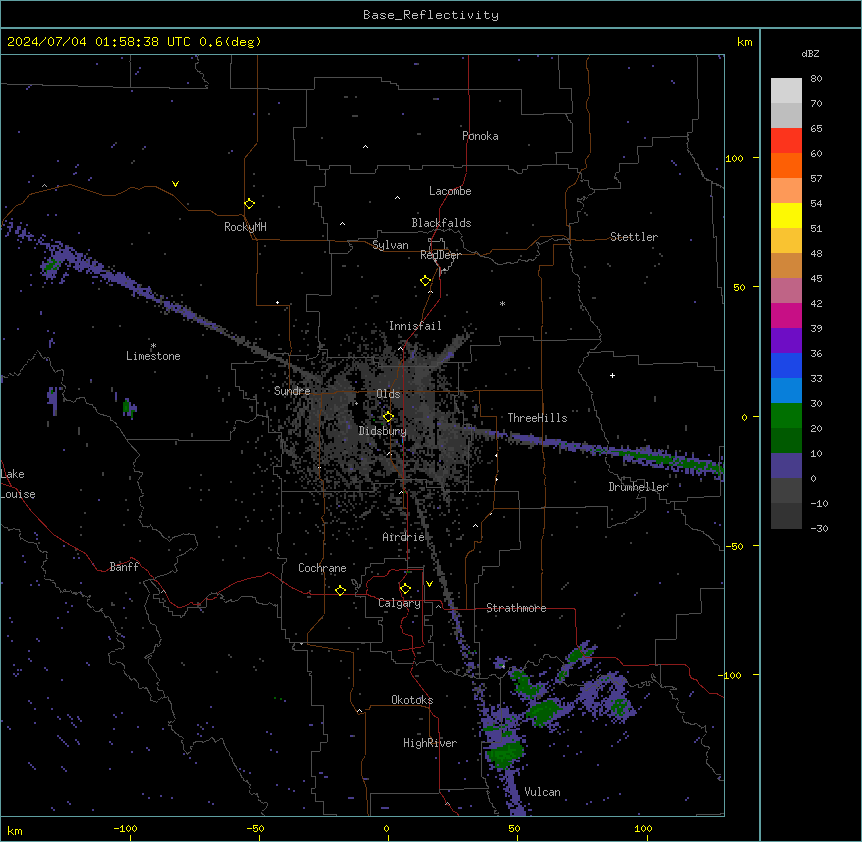
Task: Select the lightest grey 70-80 dBZ swatch
Action: pyautogui.click(x=786, y=91)
